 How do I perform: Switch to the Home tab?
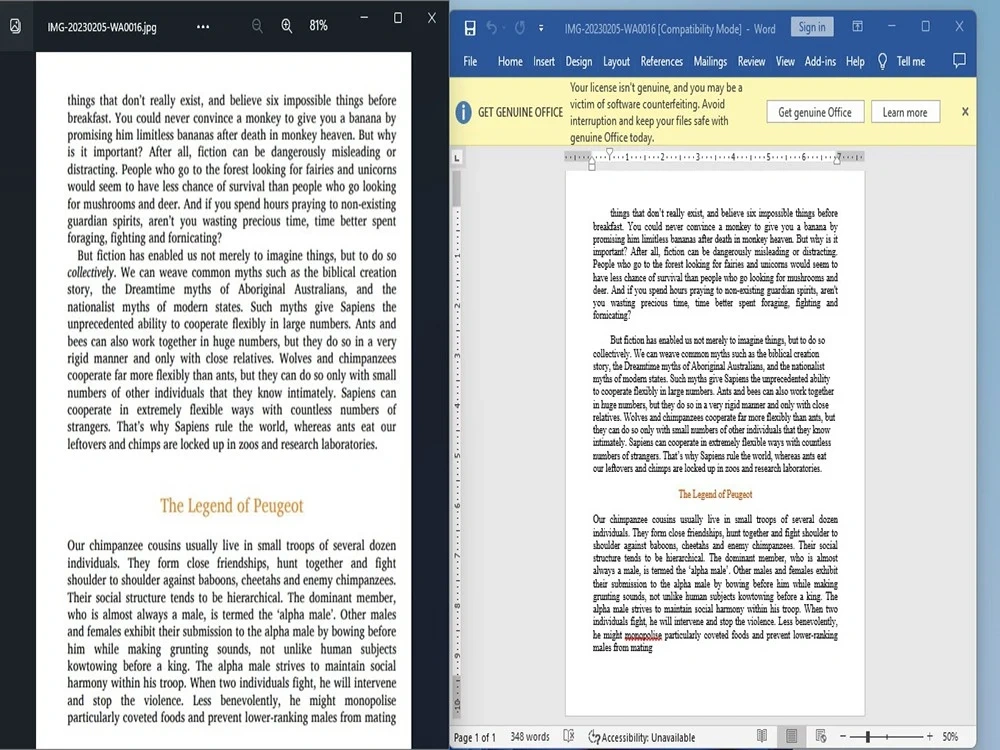pos(510,61)
